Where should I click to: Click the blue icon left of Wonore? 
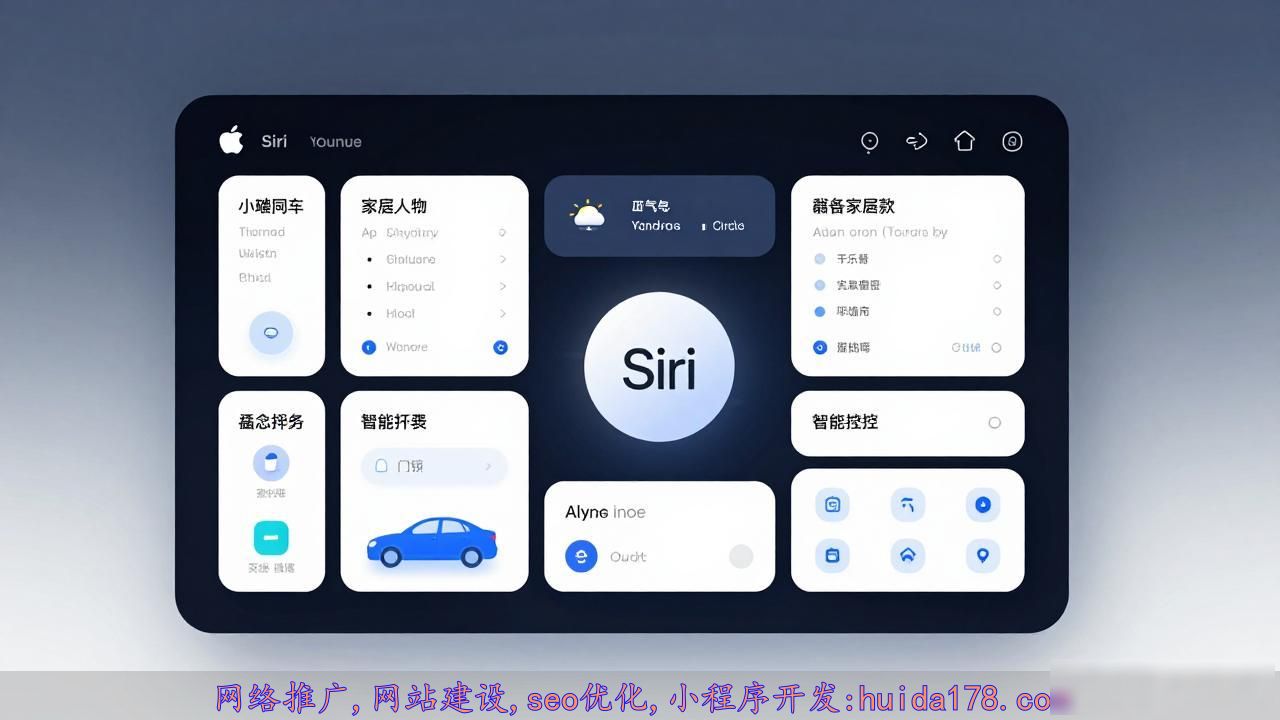[369, 347]
